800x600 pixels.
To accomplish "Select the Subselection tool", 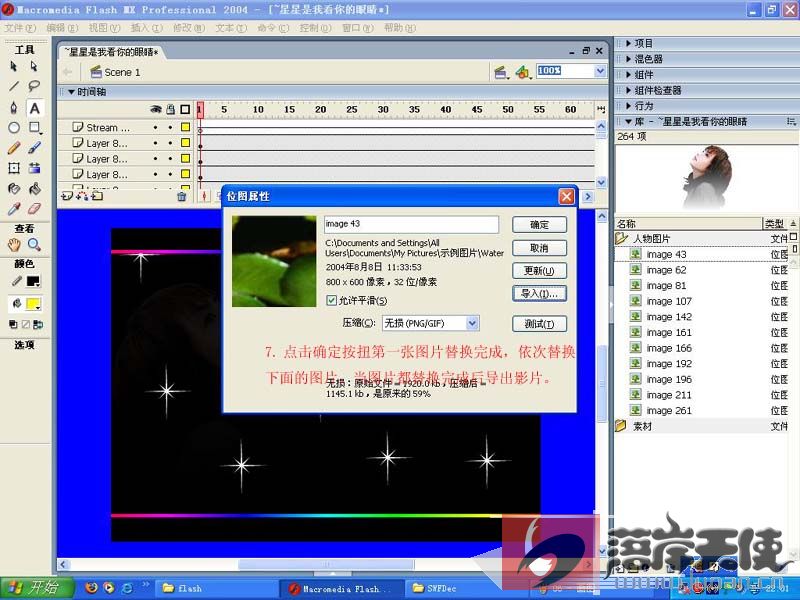I will pyautogui.click(x=34, y=66).
